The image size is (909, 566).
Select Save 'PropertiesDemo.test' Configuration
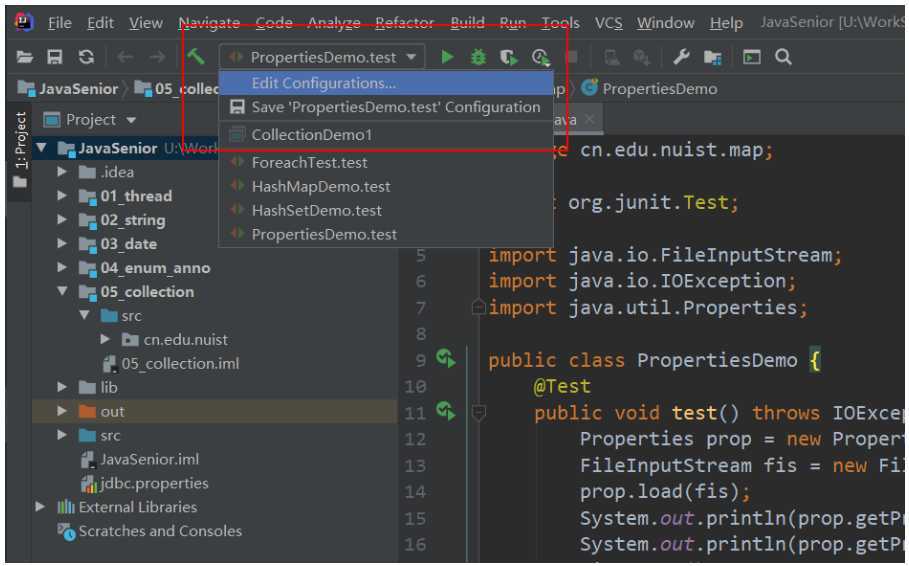click(386, 107)
